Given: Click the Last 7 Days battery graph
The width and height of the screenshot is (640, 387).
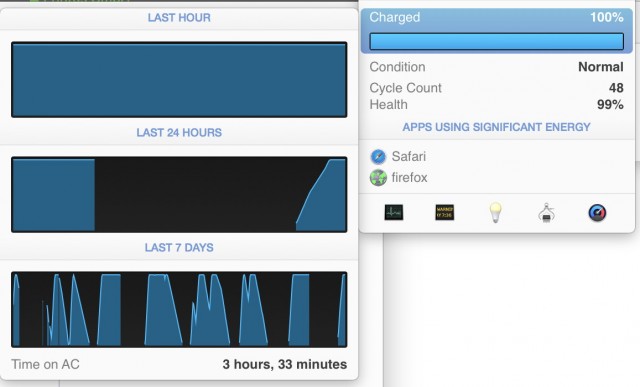Looking at the screenshot, I should point(179,309).
